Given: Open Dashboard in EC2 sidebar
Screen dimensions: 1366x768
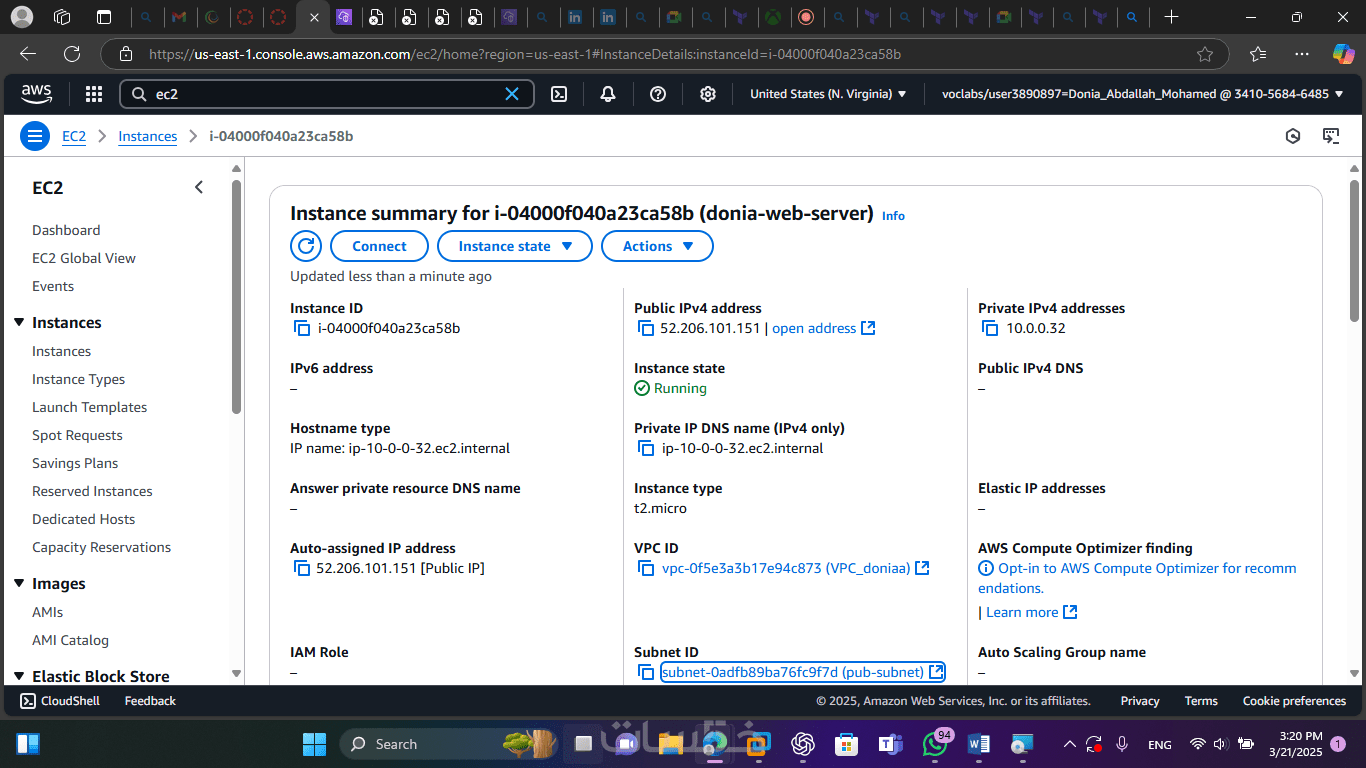Looking at the screenshot, I should pyautogui.click(x=66, y=230).
